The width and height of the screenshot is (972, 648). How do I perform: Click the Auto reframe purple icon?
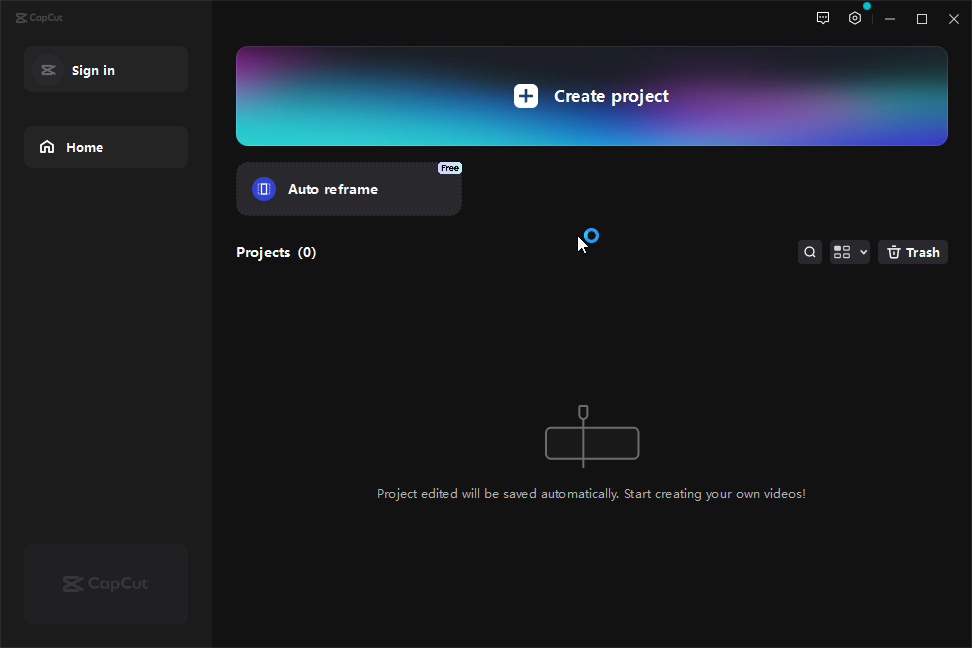pyautogui.click(x=264, y=189)
